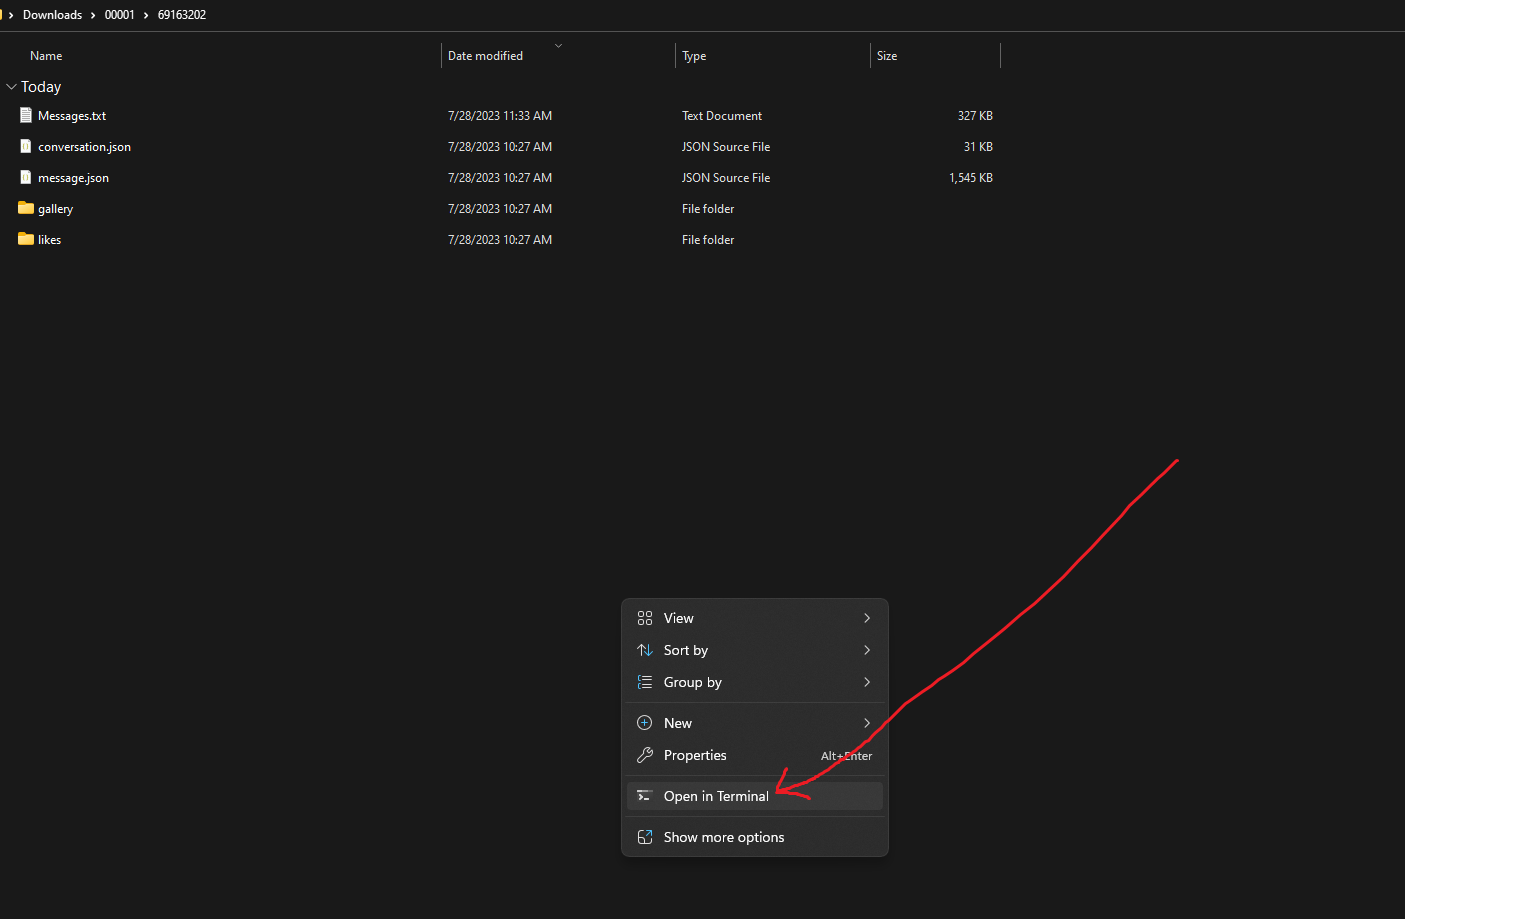Open the Date modified column sort chevron
The image size is (1536, 919).
click(558, 45)
